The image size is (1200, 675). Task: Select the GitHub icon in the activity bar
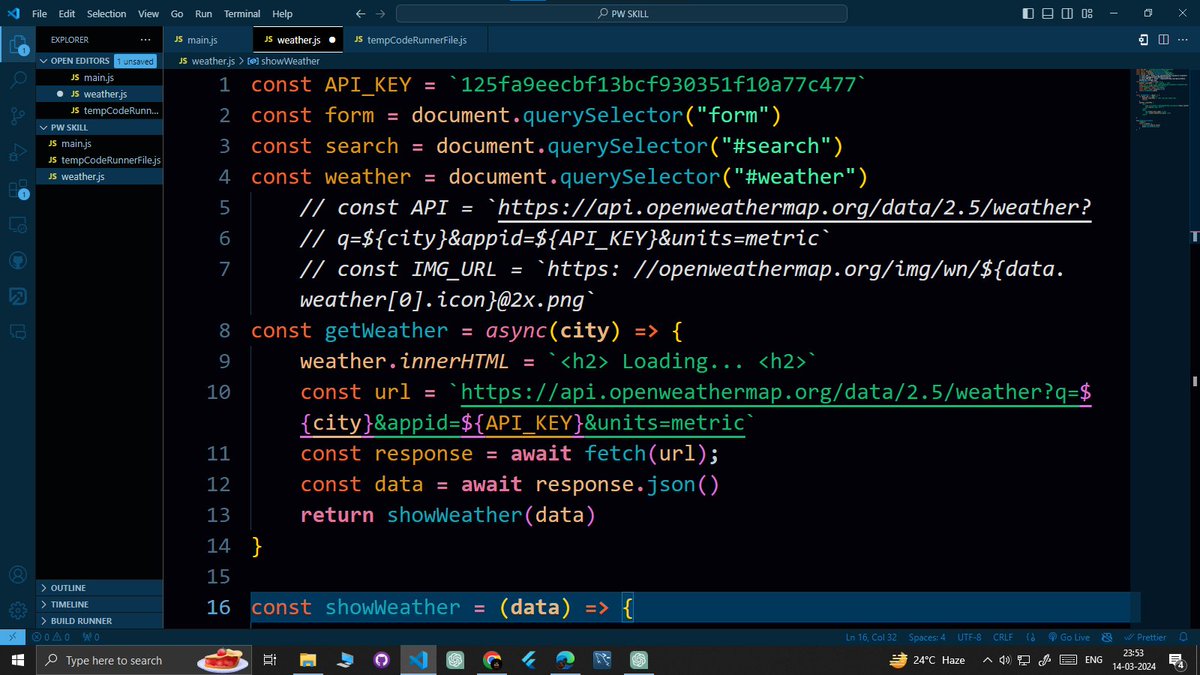click(18, 260)
